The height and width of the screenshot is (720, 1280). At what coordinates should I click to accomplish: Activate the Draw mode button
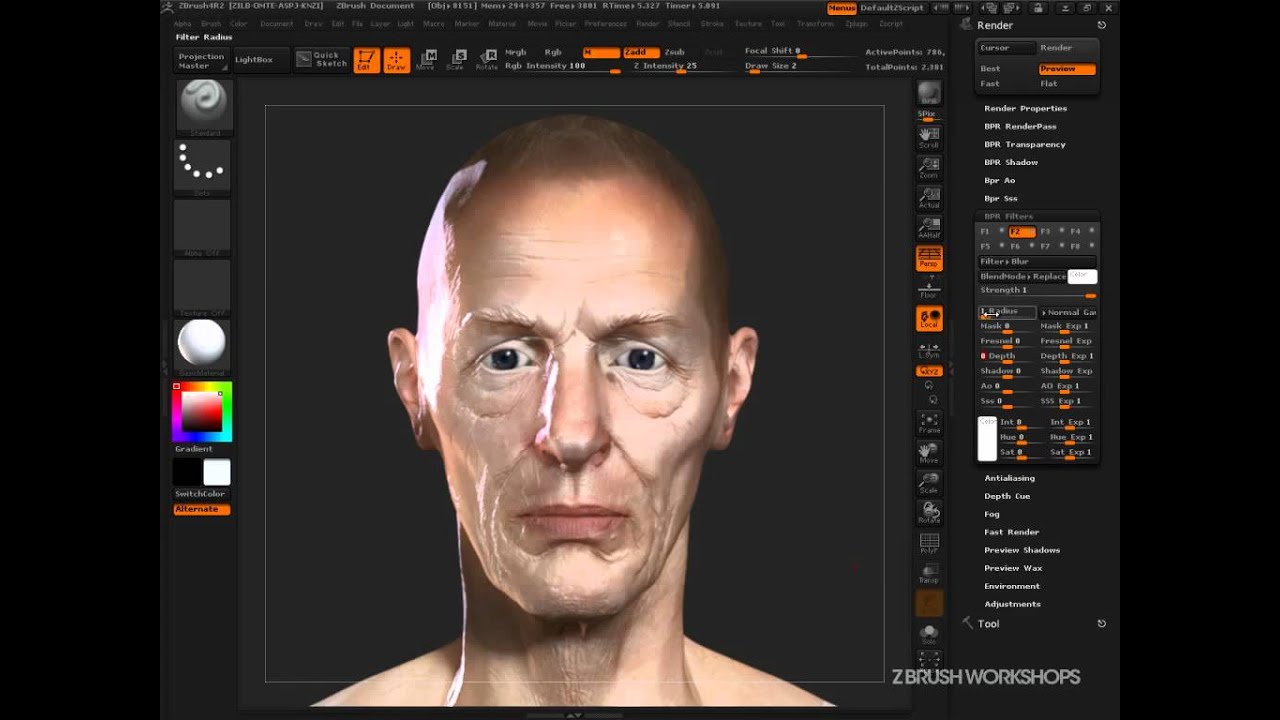click(397, 60)
